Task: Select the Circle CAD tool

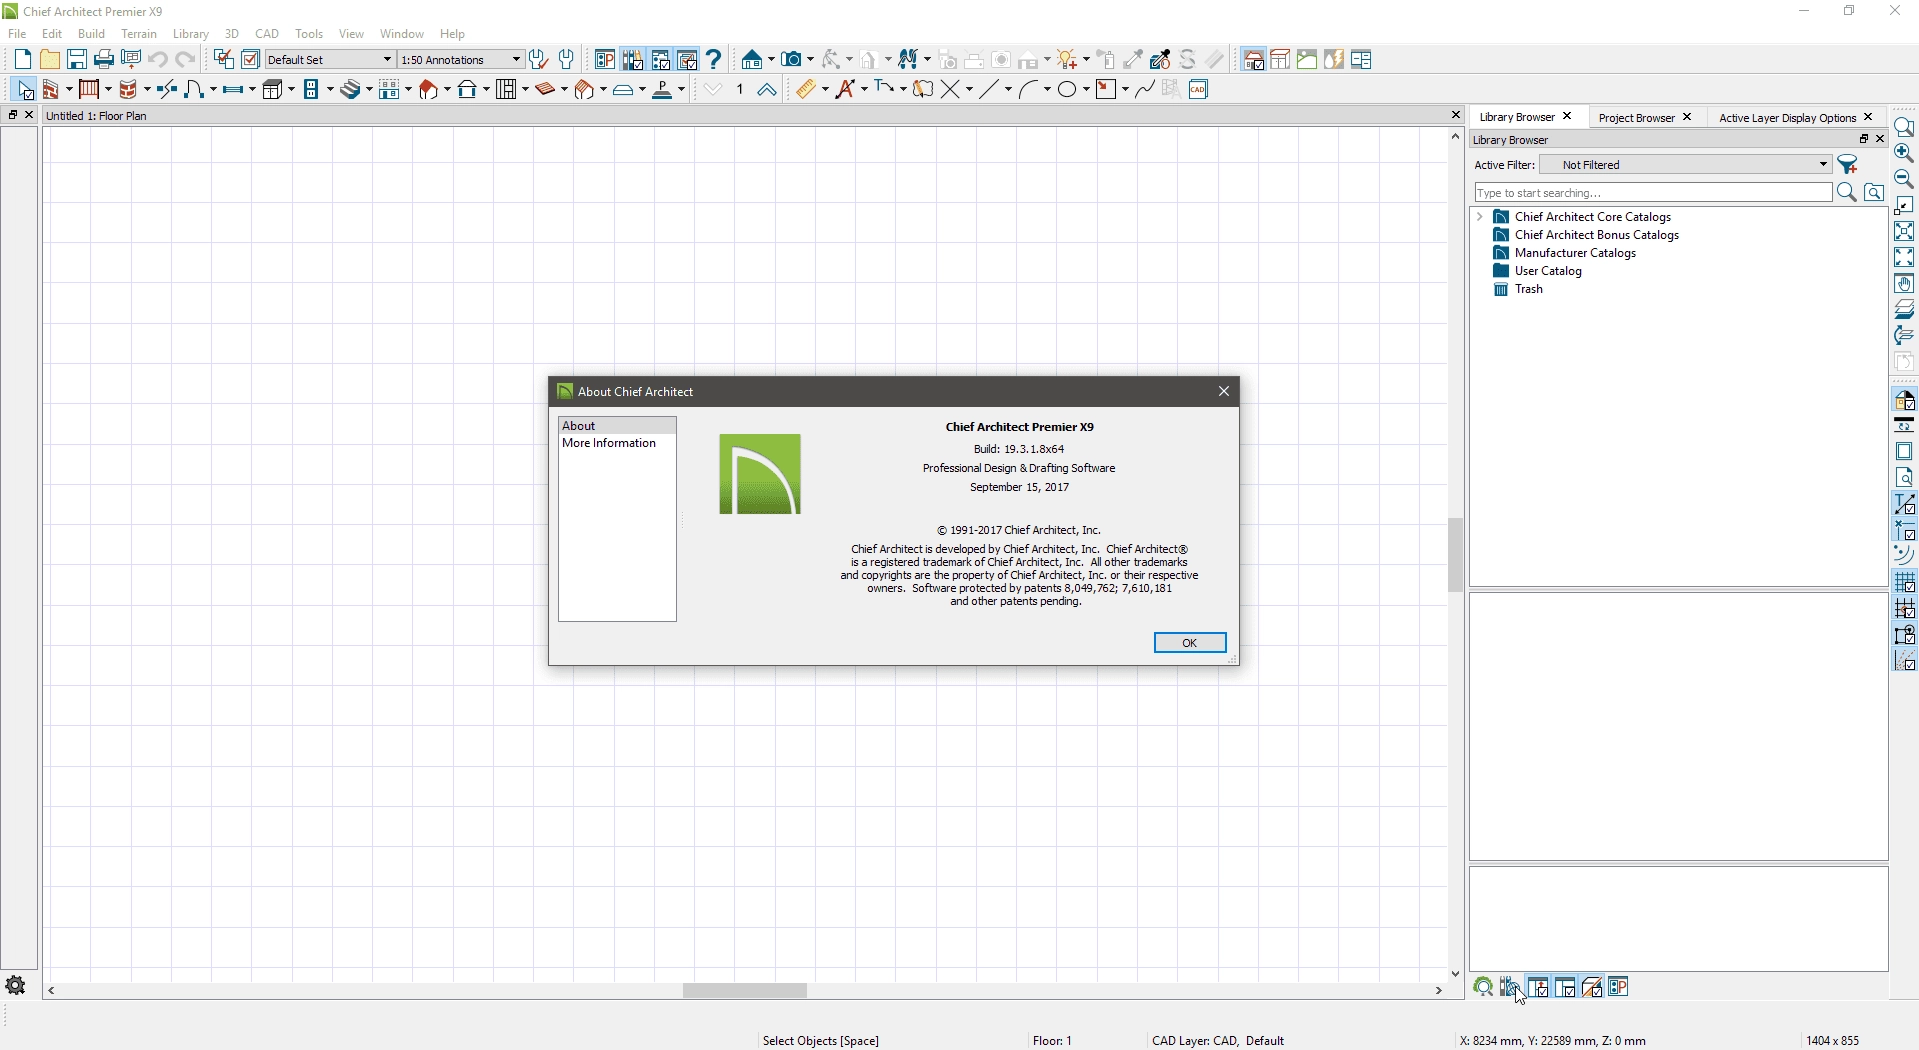Action: click(1067, 90)
